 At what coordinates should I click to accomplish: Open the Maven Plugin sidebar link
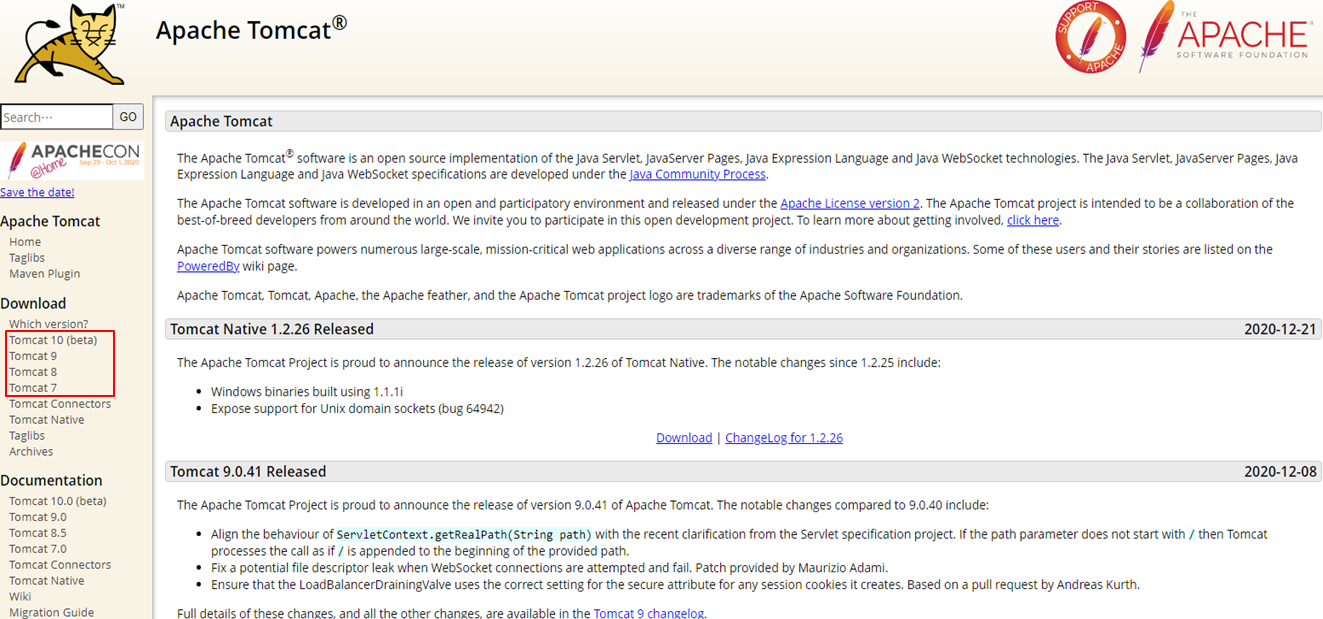[x=44, y=274]
